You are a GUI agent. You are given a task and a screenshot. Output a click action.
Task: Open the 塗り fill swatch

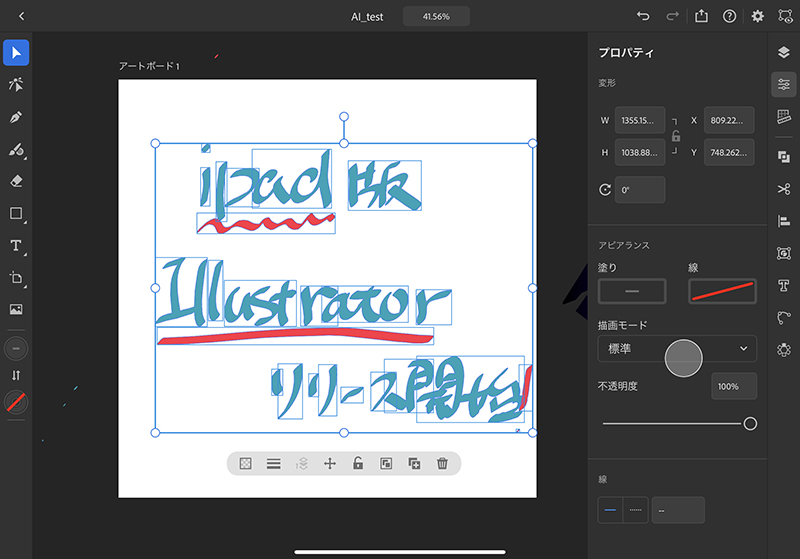632,291
